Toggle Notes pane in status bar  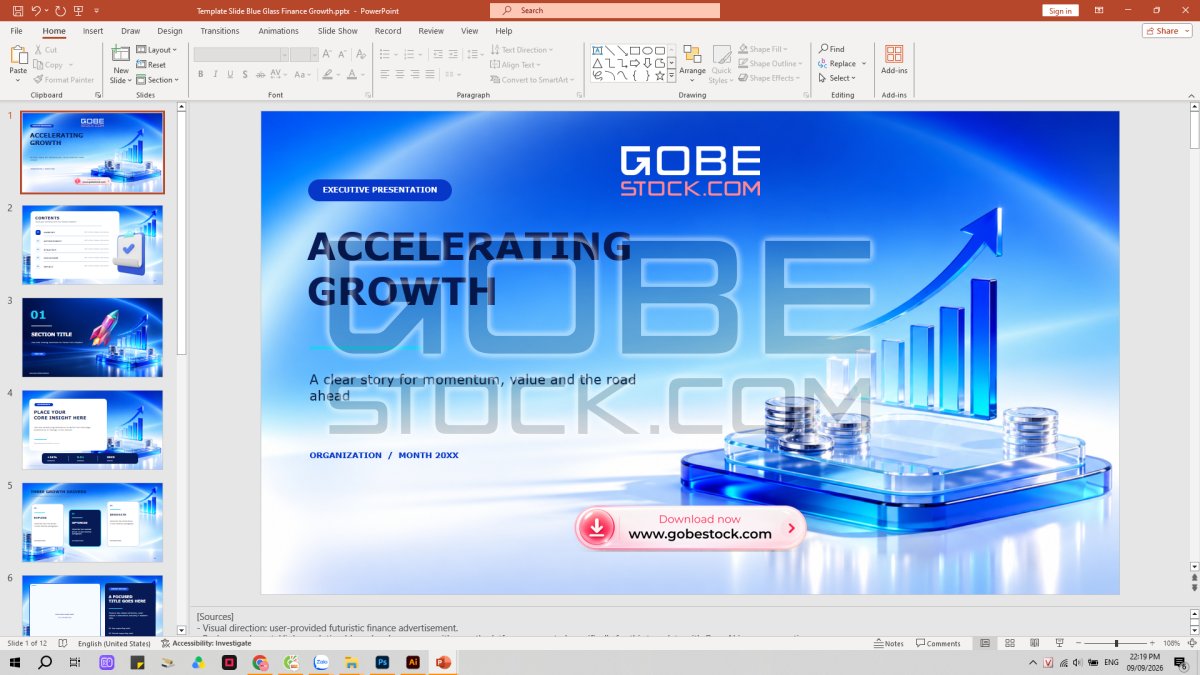888,643
